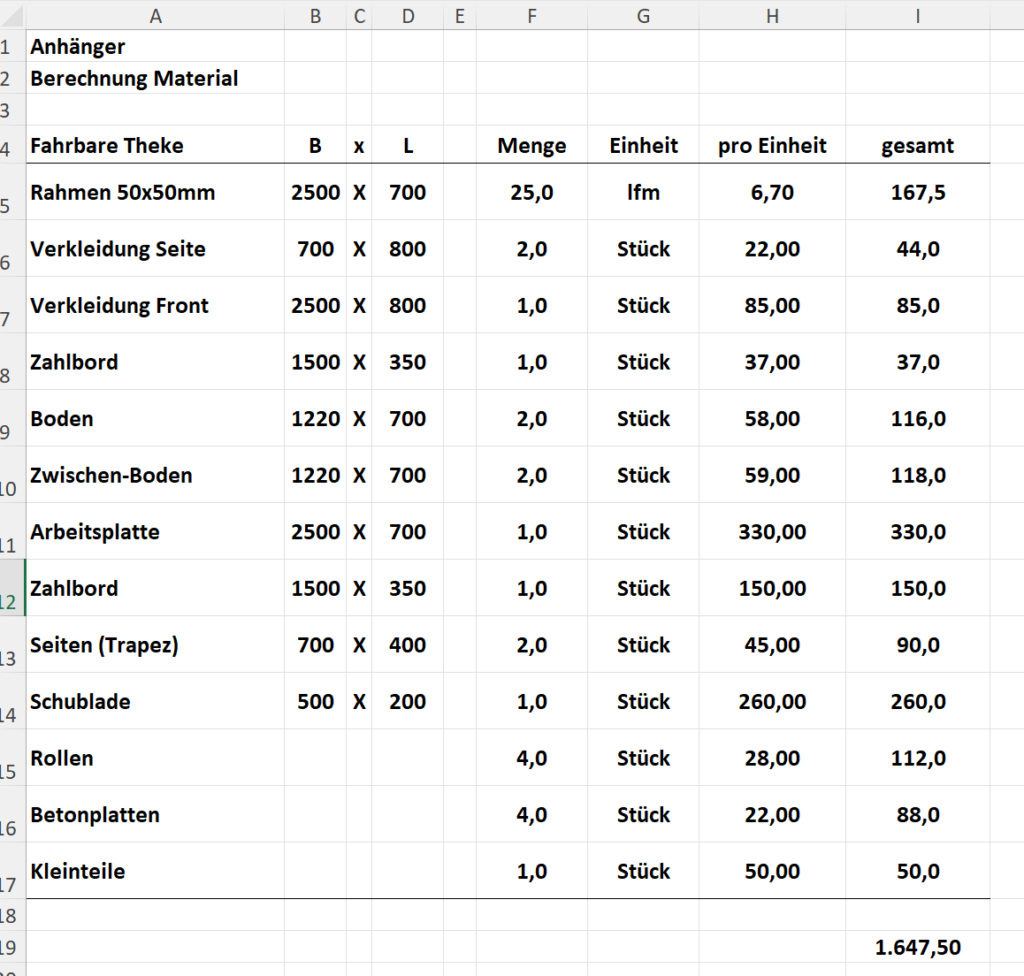
Task: Click the Anhänger title cell
Action: tap(155, 46)
